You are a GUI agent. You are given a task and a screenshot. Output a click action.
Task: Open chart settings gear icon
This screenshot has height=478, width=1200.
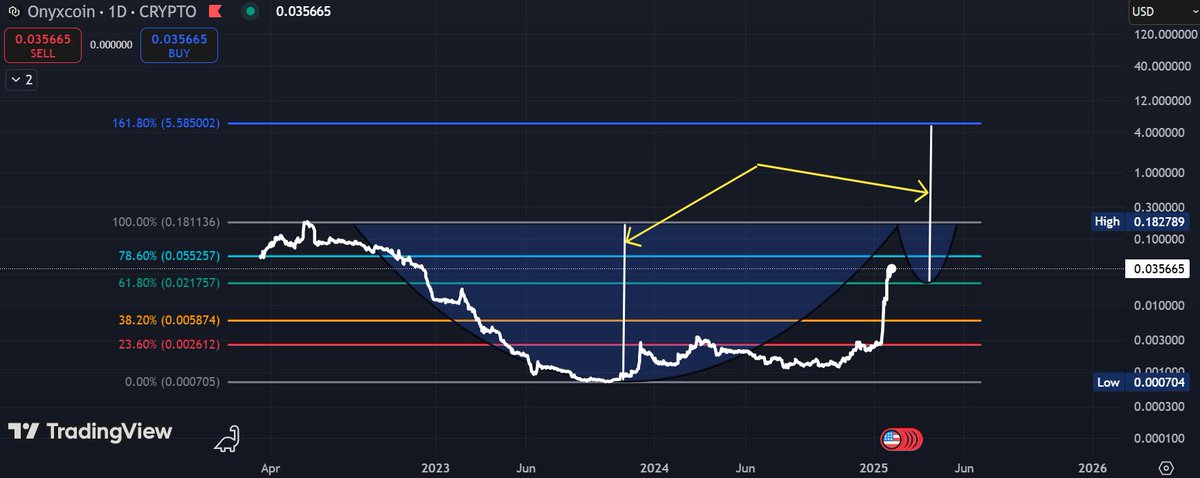pos(1165,468)
